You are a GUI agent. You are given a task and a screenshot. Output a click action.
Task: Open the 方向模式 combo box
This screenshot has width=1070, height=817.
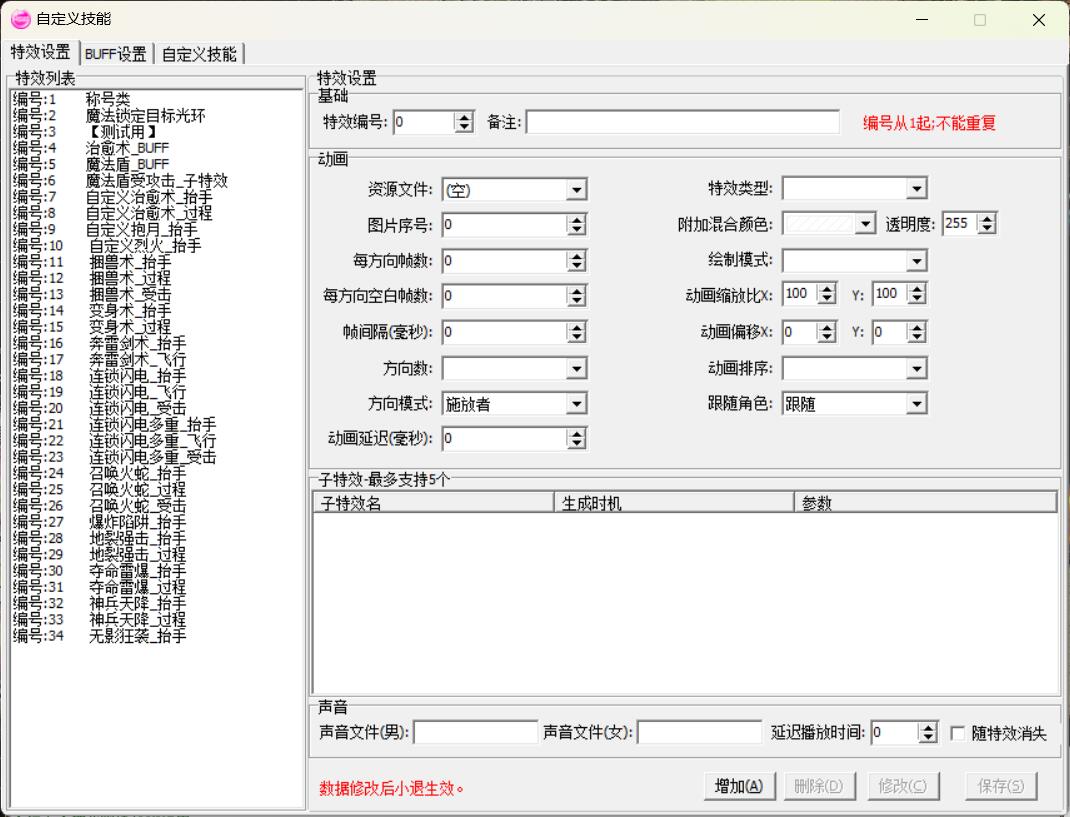point(576,404)
